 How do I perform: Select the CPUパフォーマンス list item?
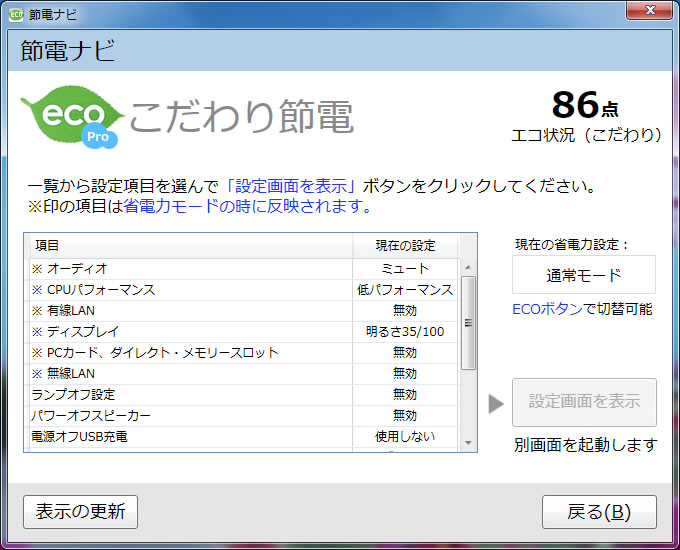190,290
